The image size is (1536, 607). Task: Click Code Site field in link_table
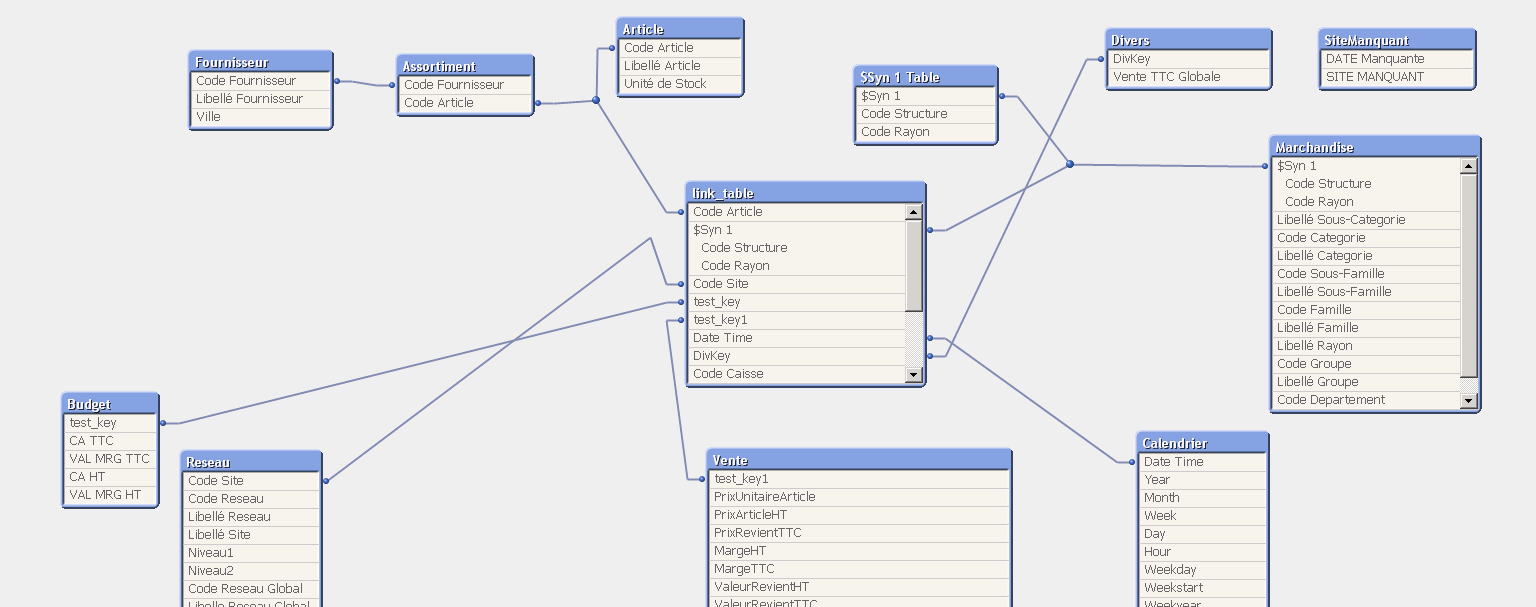coord(797,284)
